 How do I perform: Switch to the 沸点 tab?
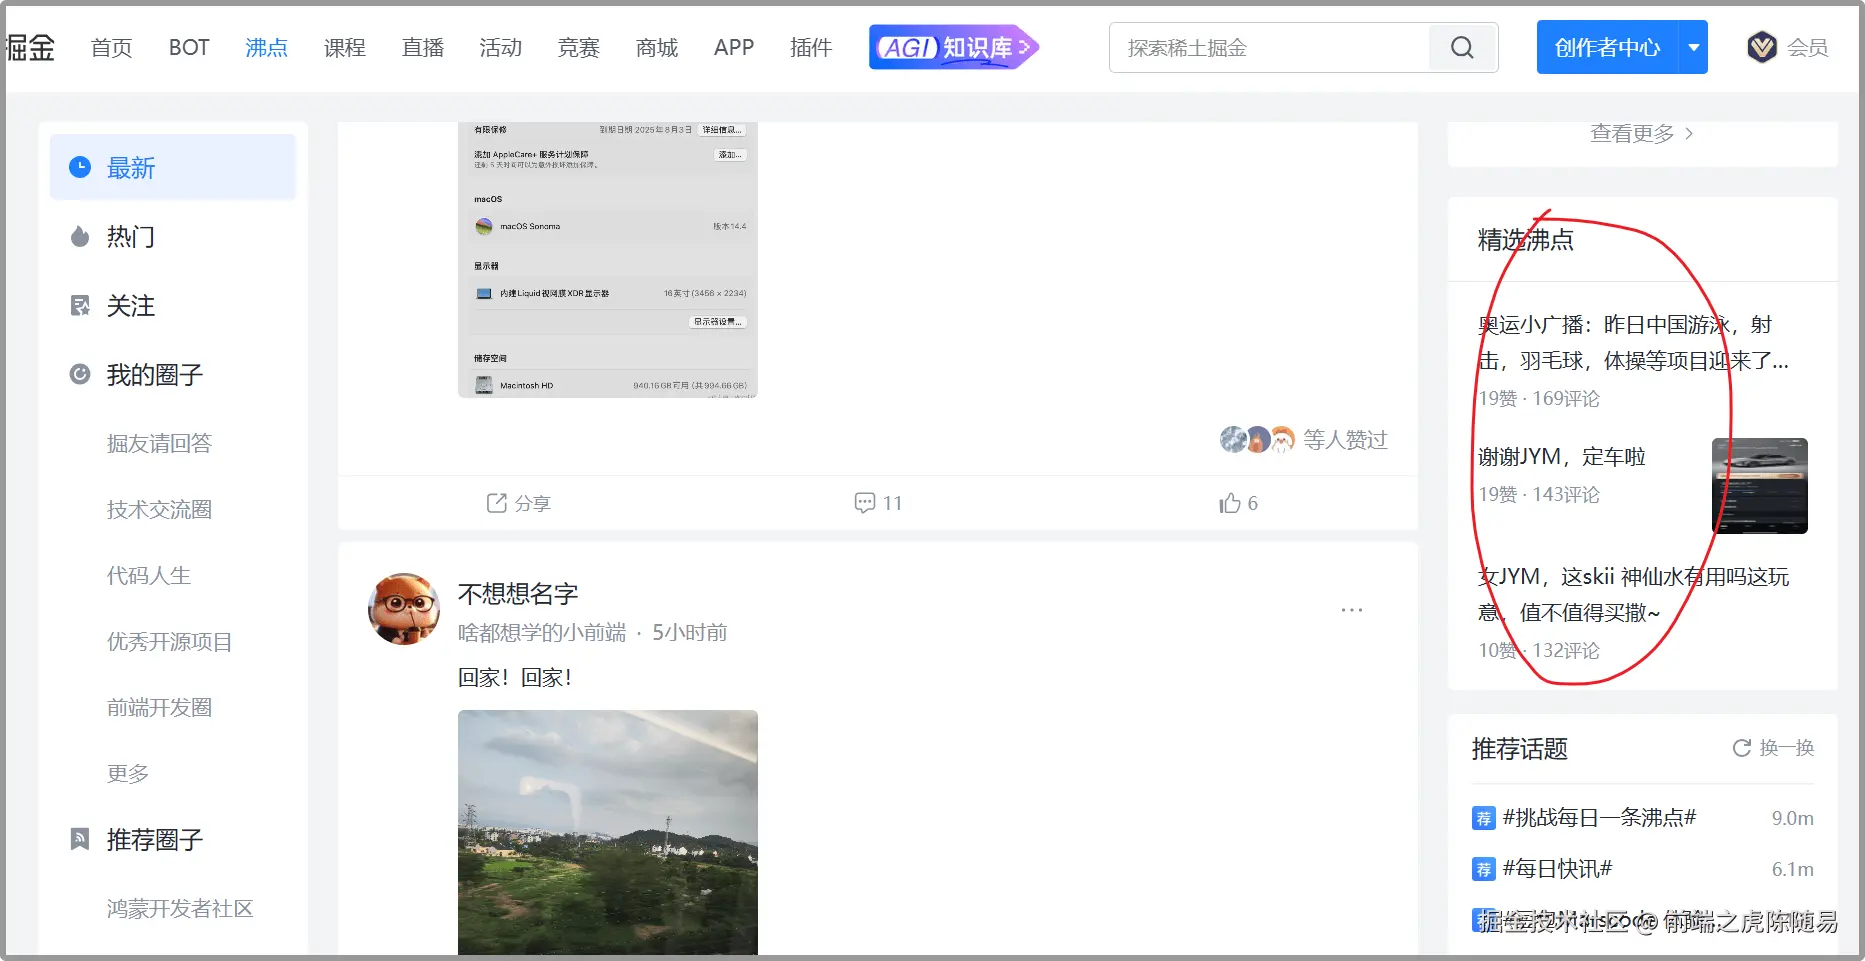[265, 47]
